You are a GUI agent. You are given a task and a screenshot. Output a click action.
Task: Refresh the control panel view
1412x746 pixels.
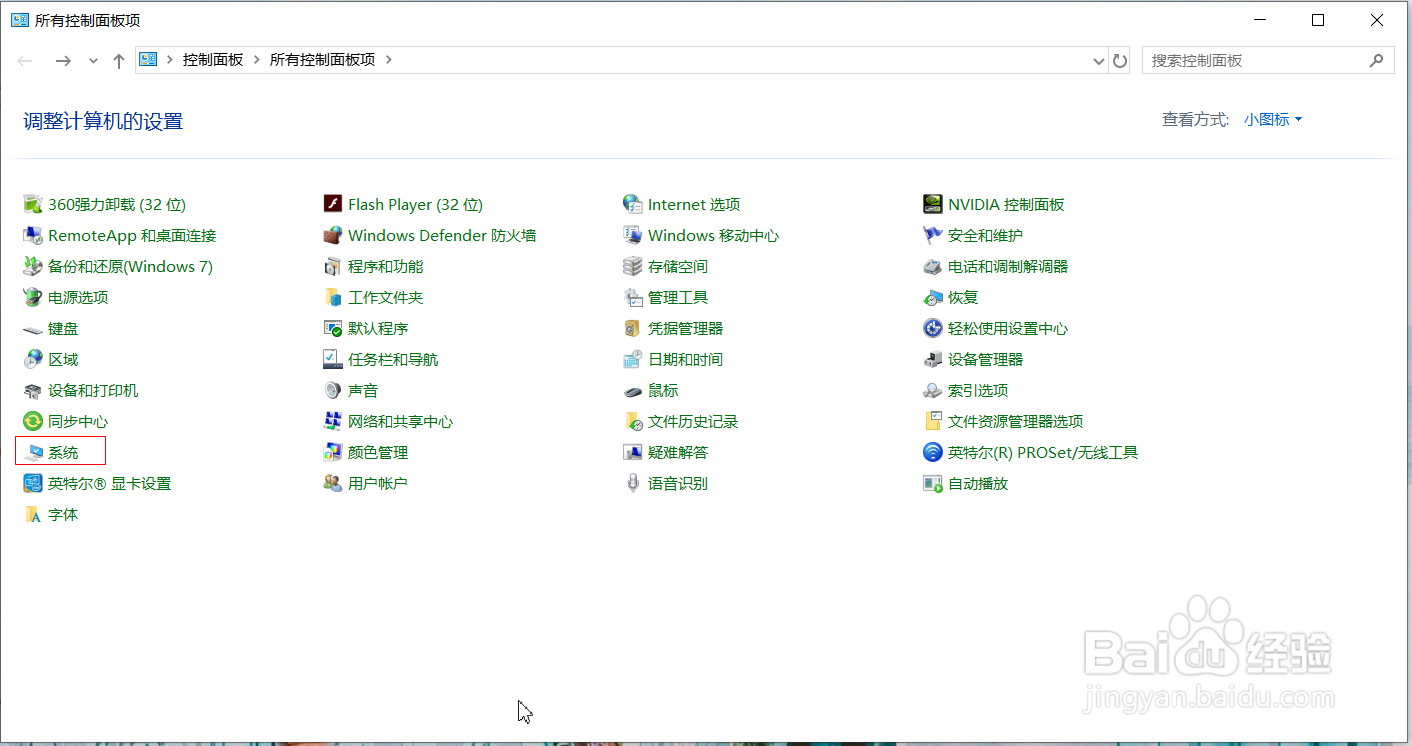1120,60
